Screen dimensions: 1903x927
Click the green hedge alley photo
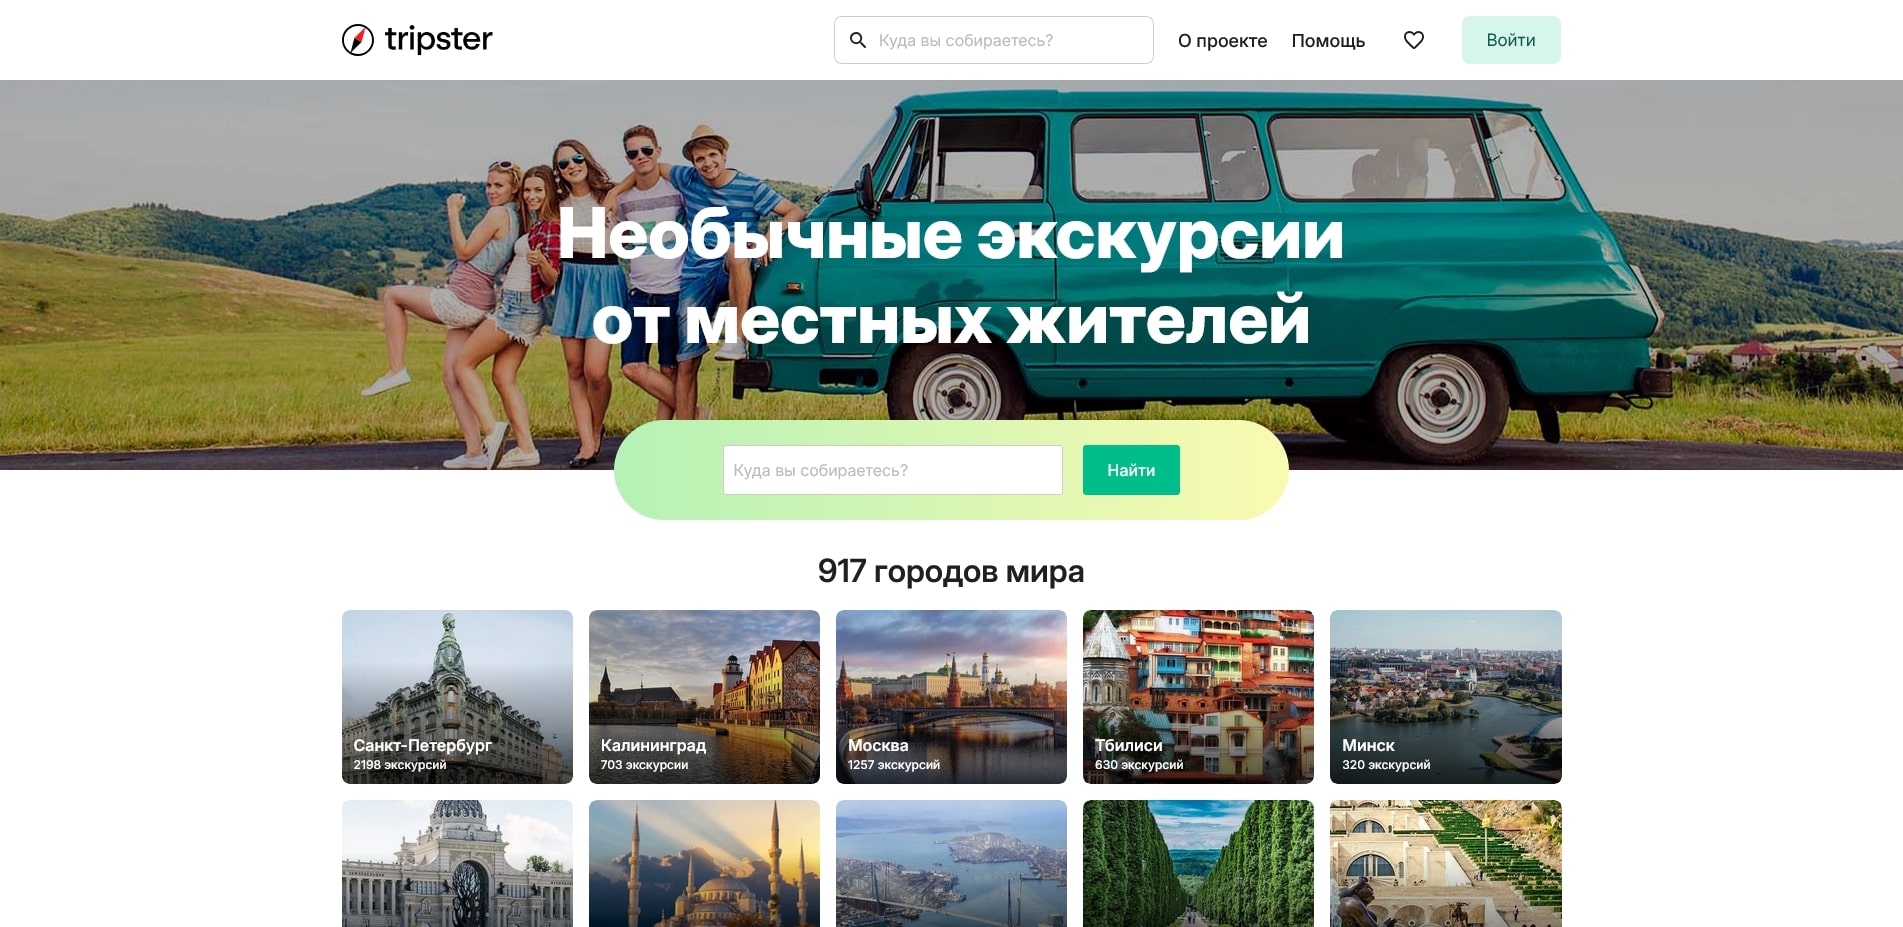click(1198, 865)
